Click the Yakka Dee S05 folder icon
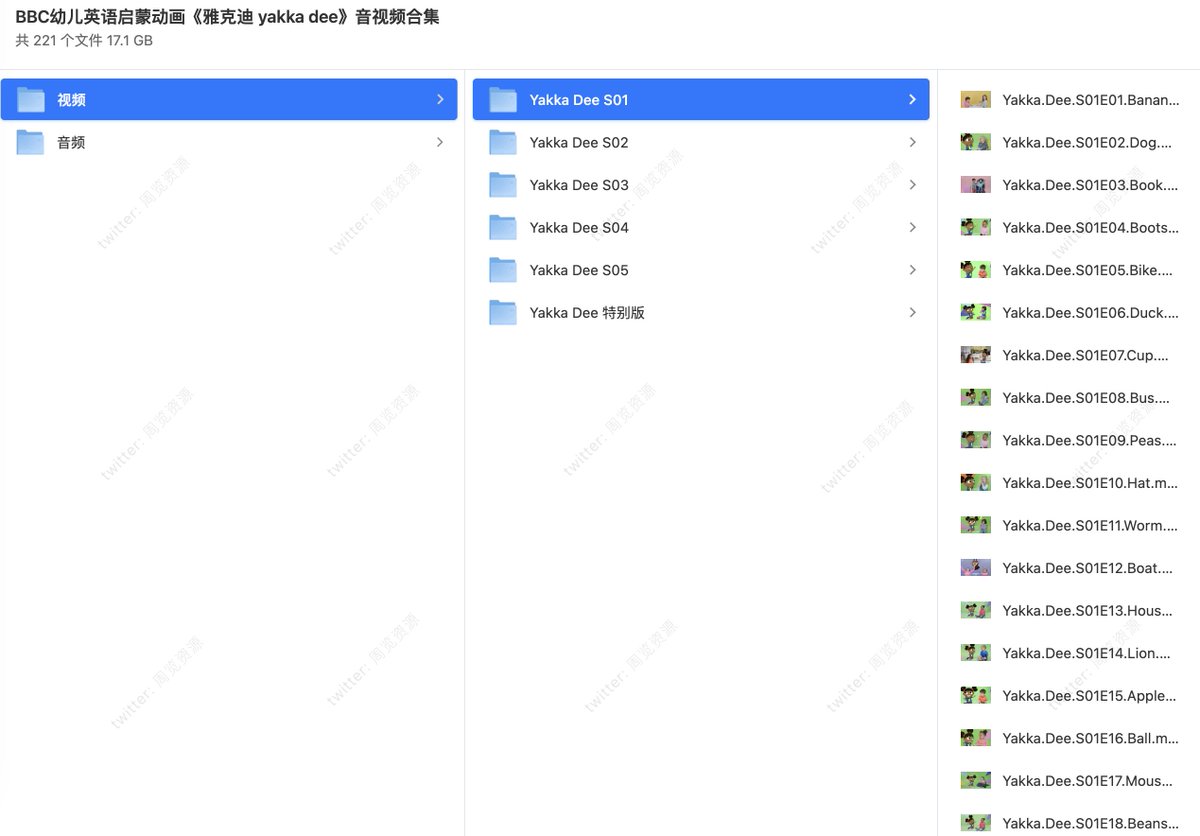The image size is (1200, 836). click(503, 270)
